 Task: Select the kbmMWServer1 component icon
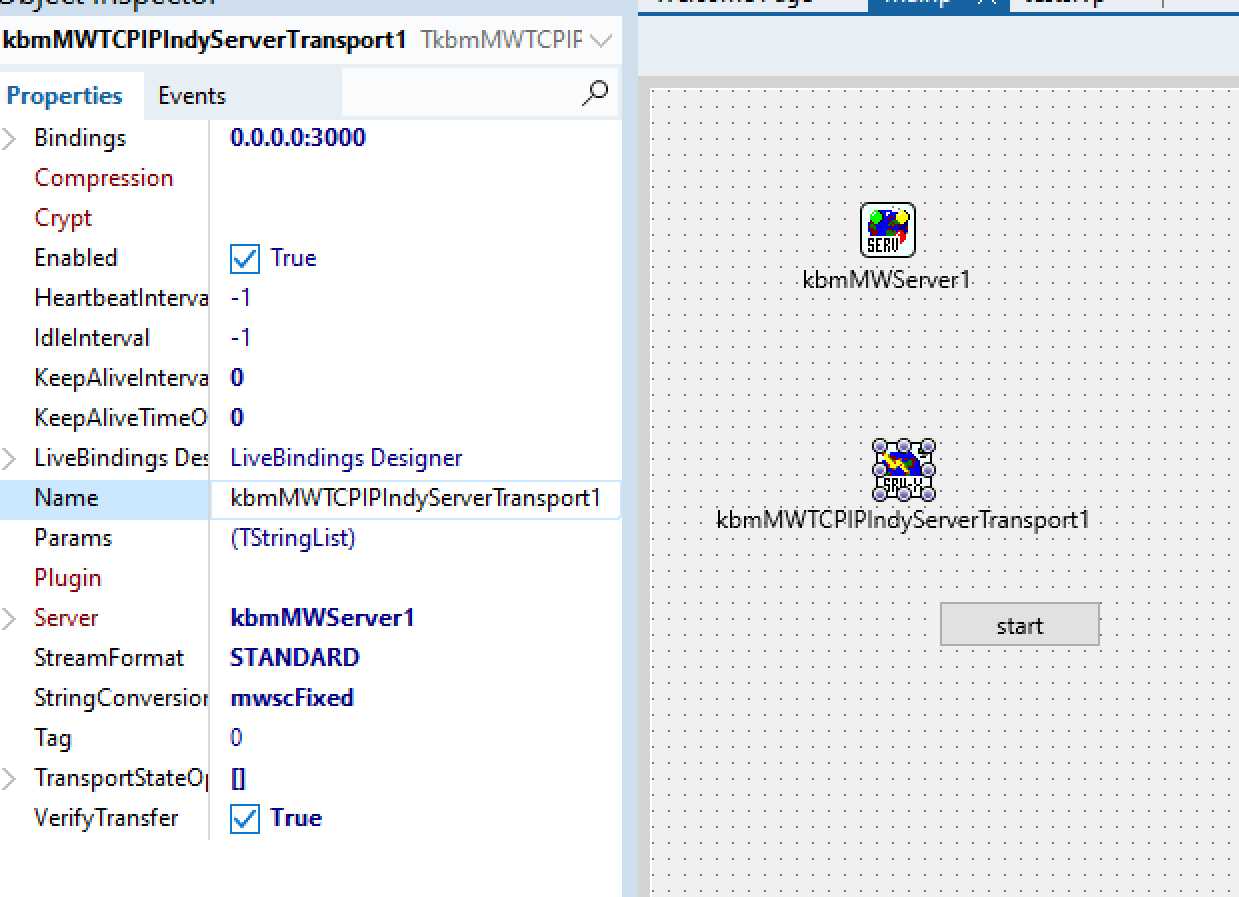(x=888, y=231)
